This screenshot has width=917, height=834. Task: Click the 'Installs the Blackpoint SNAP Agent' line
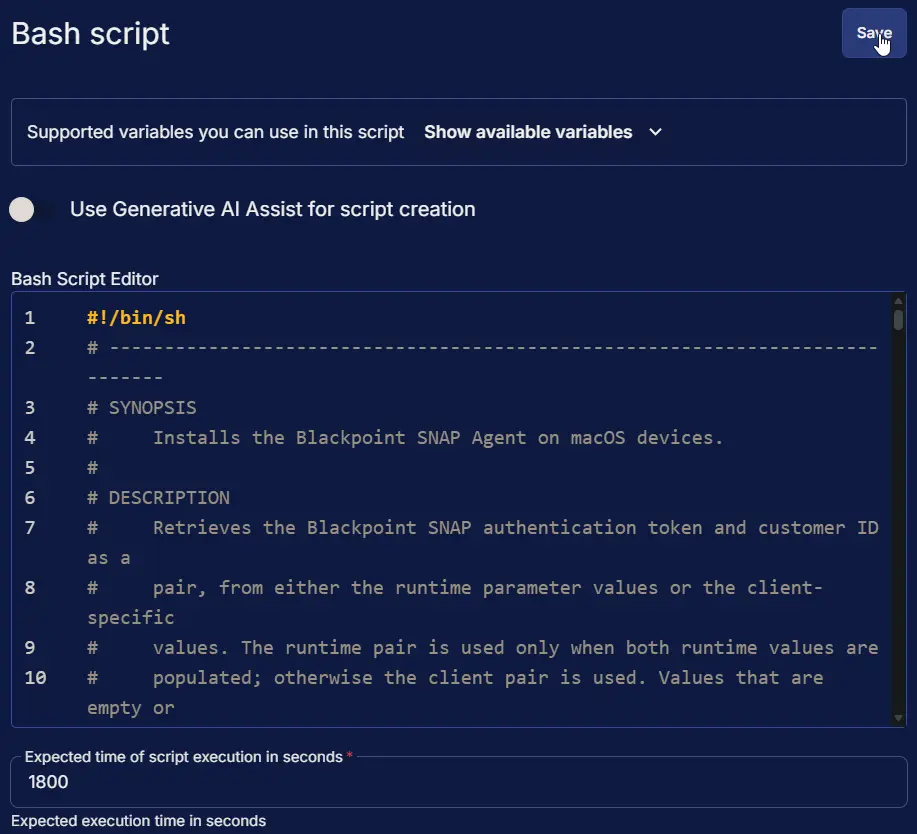tap(405, 437)
